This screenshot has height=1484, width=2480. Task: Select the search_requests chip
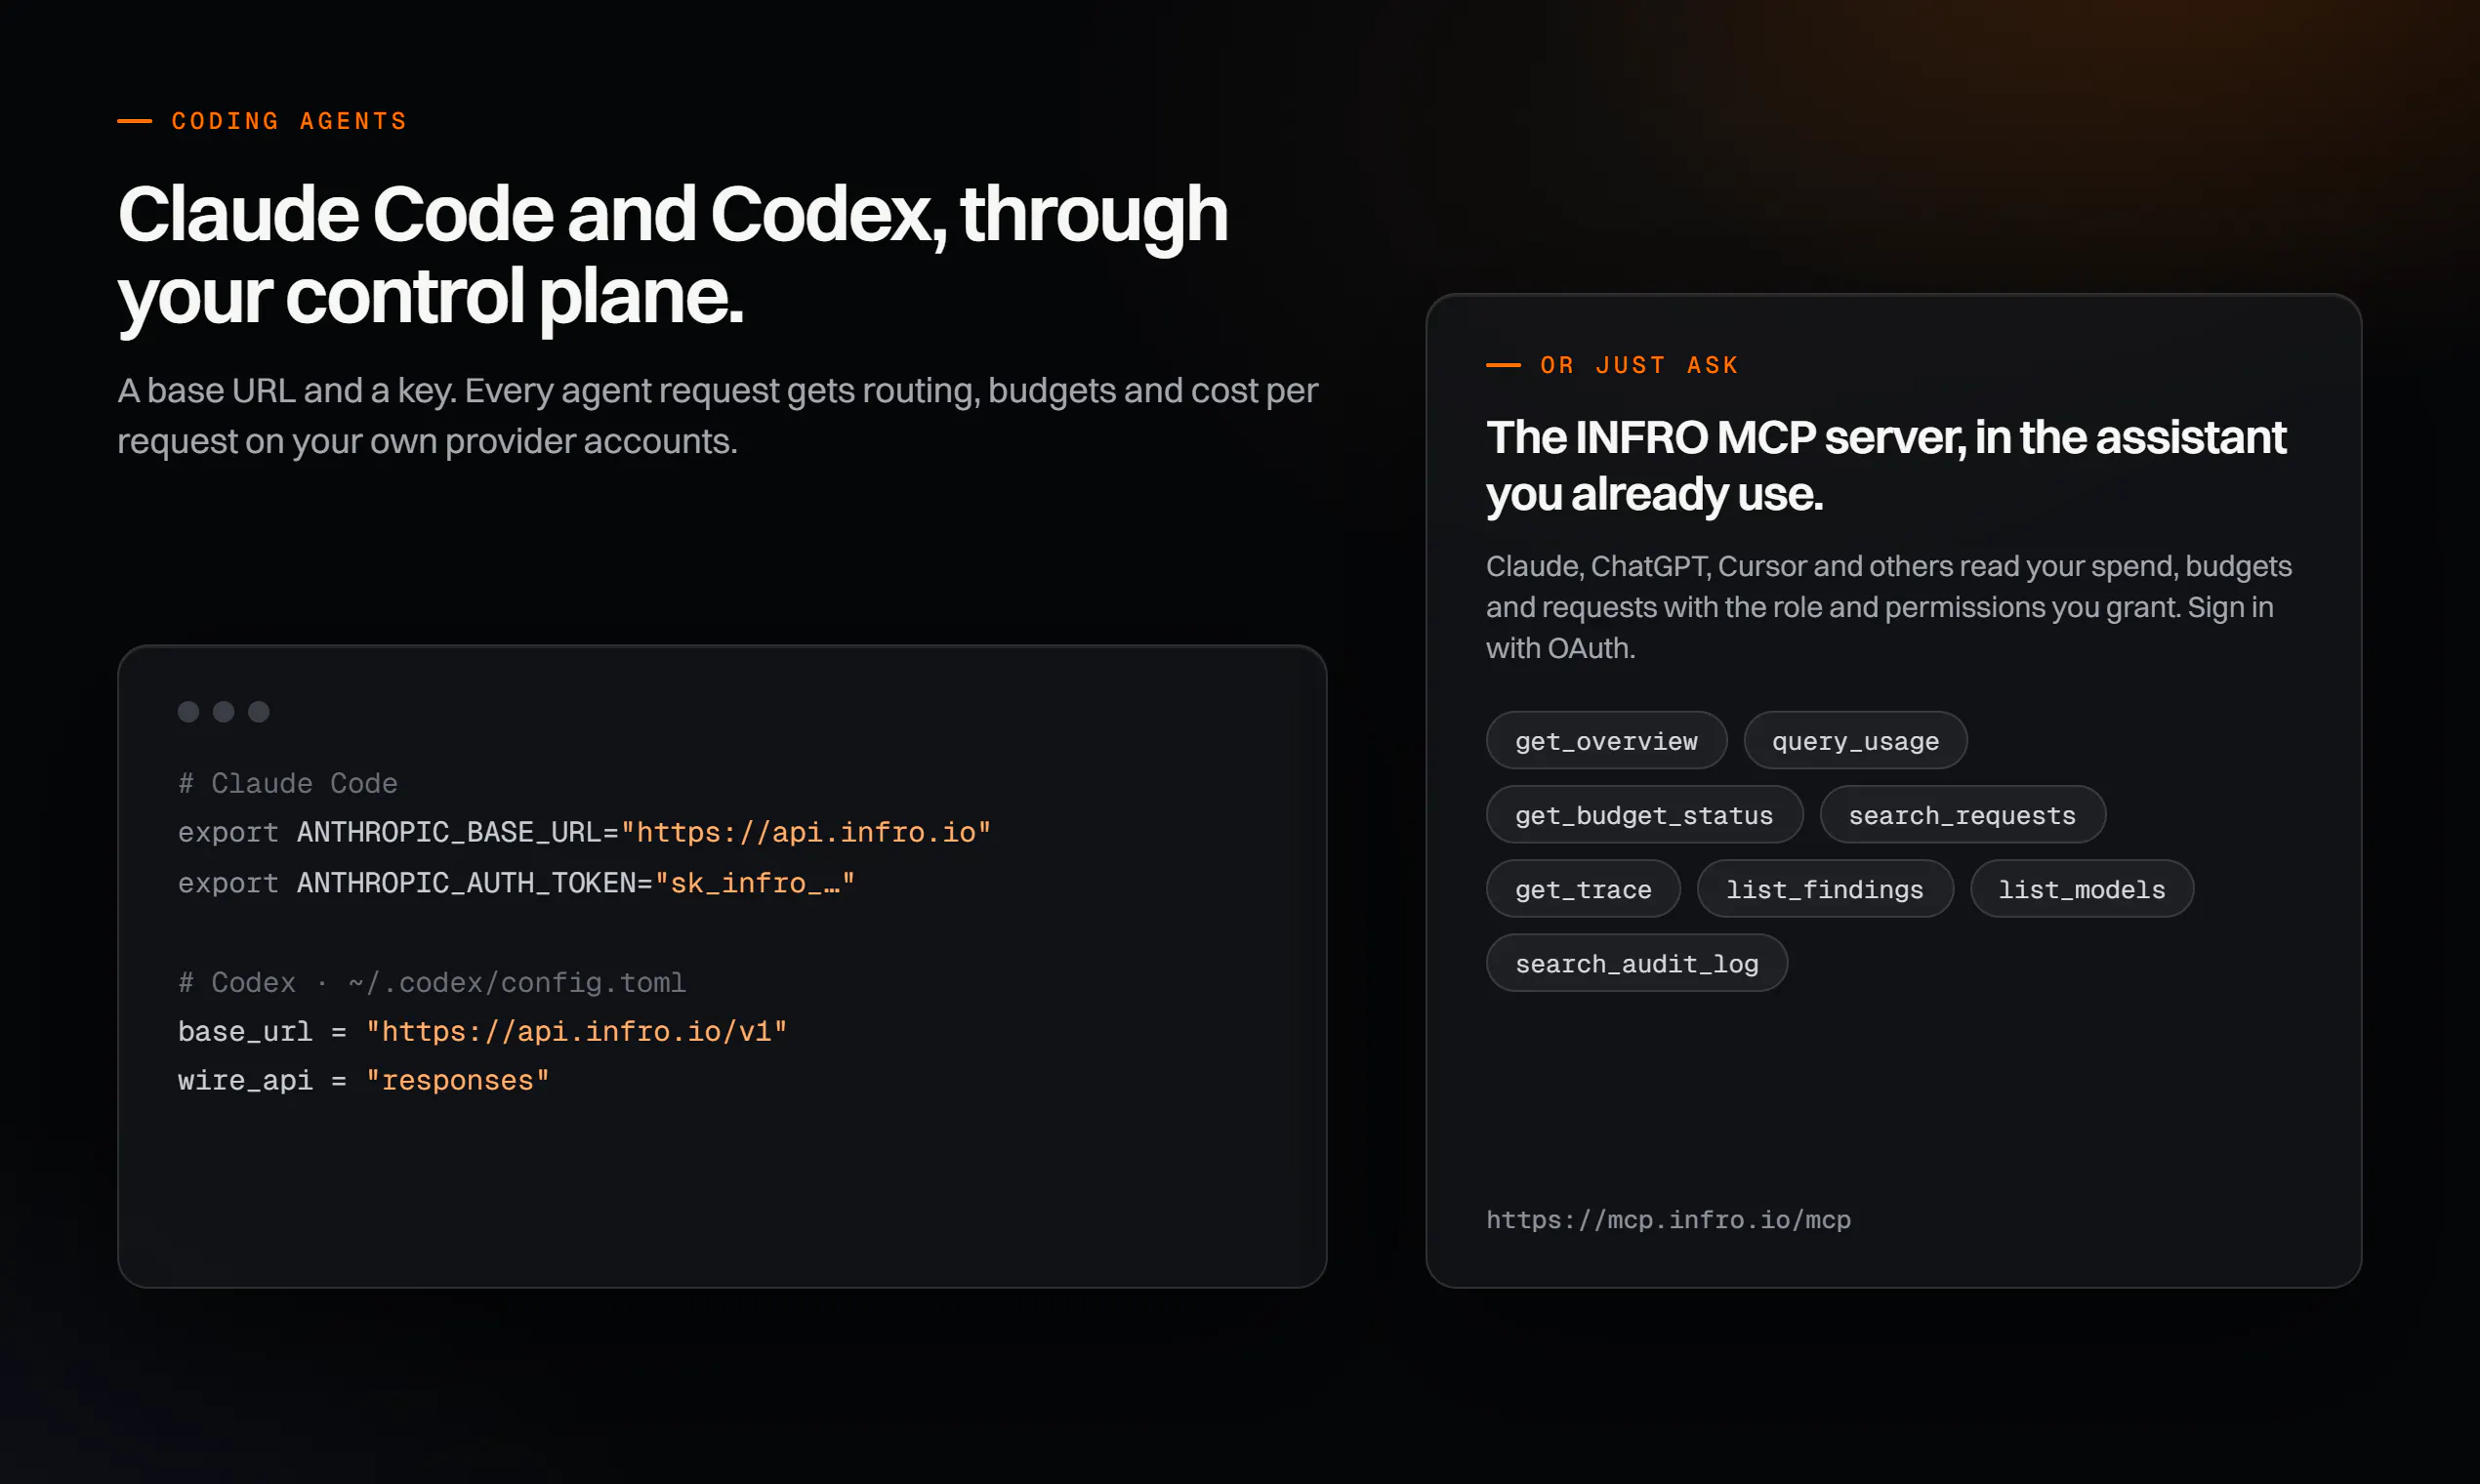pyautogui.click(x=1962, y=815)
